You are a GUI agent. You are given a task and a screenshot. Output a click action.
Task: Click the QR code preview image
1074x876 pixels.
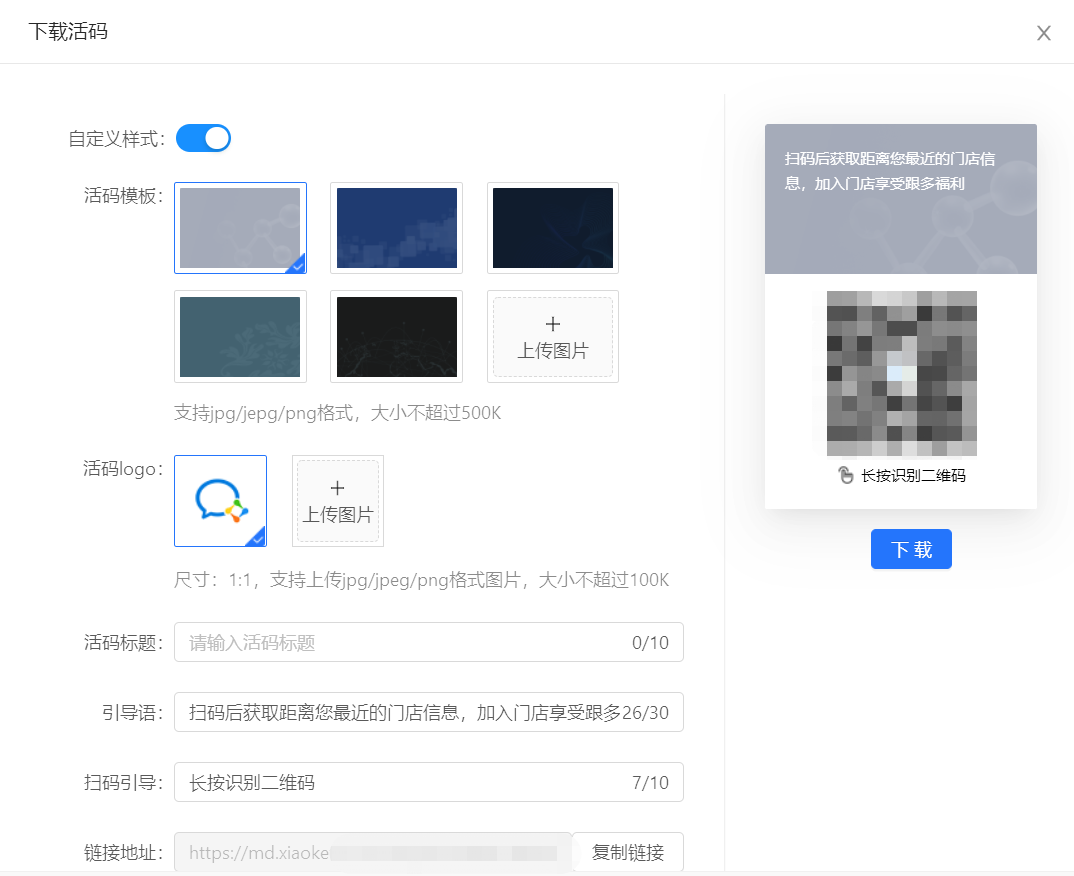901,373
